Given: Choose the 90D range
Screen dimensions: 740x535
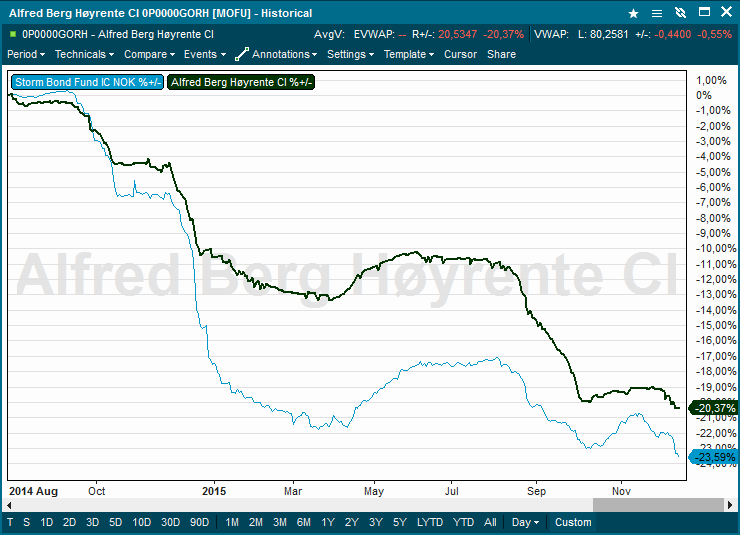Looking at the screenshot, I should coord(200,522).
